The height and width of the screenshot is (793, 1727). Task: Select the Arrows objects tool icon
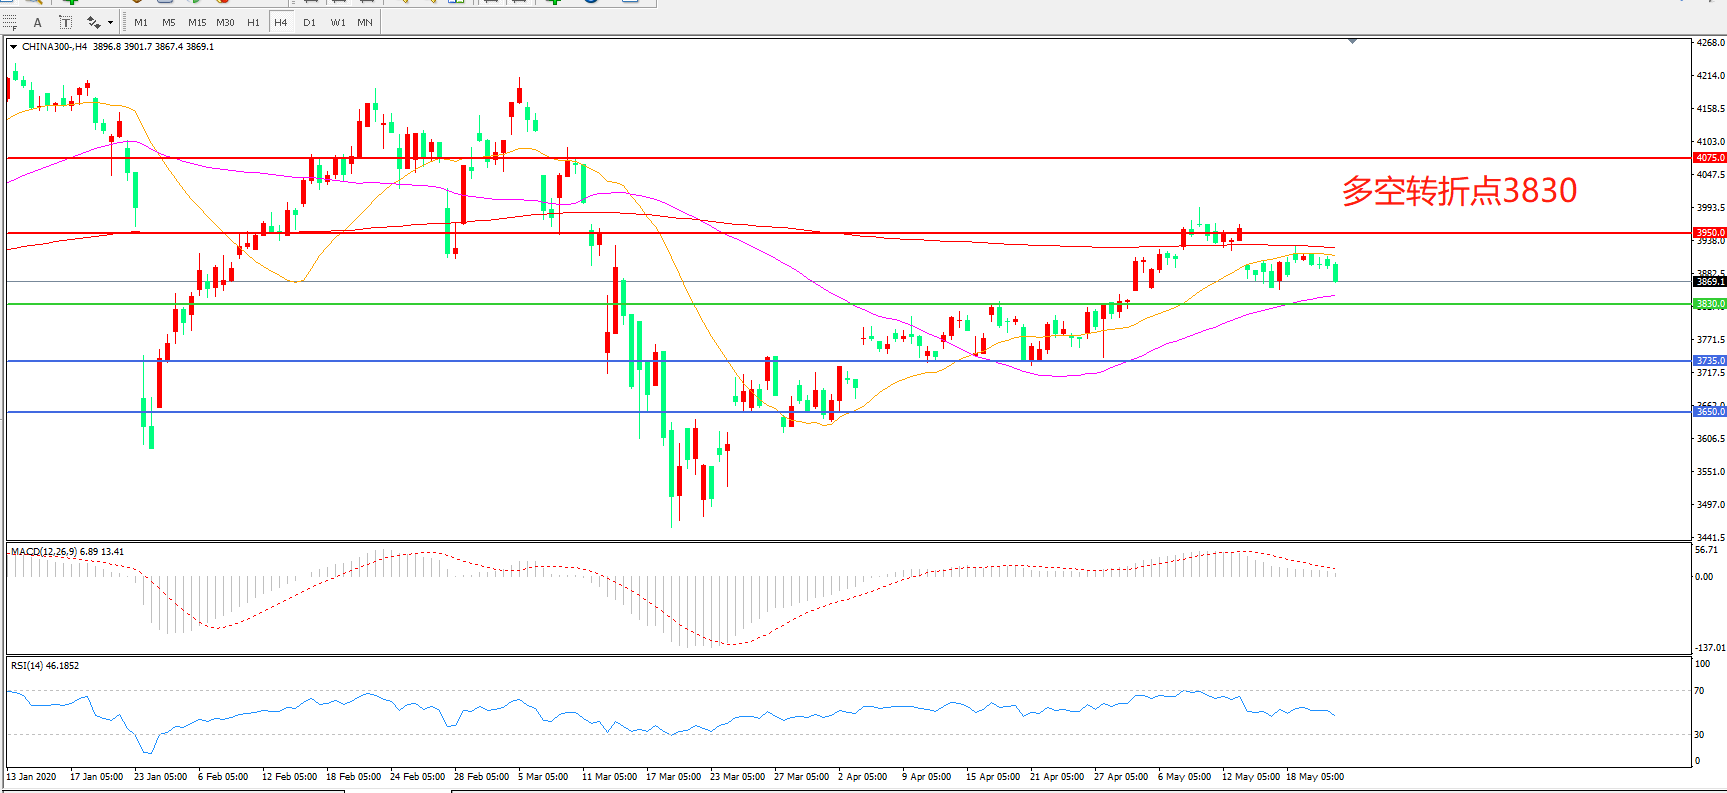tap(93, 22)
